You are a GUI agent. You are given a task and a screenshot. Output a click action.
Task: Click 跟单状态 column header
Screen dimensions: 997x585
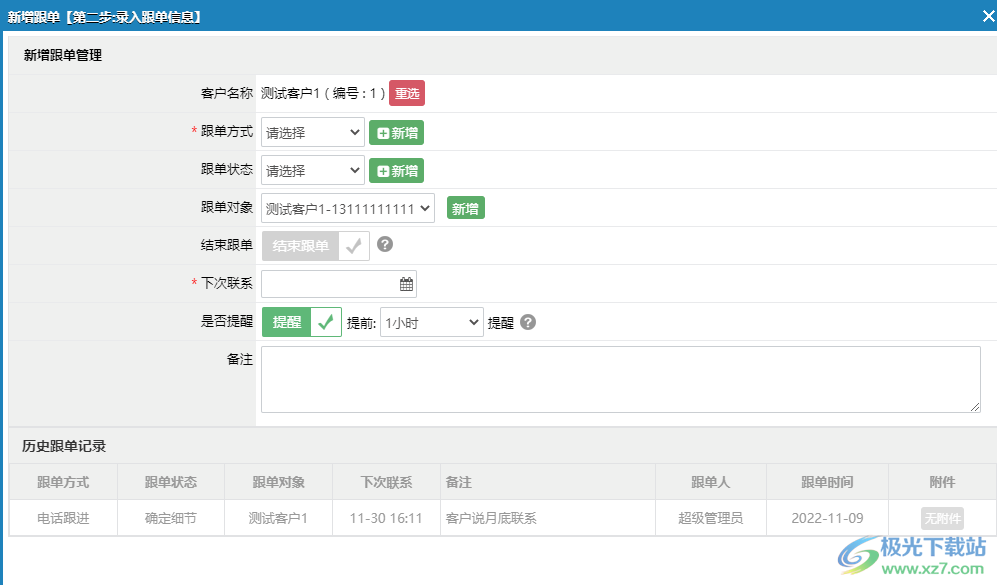point(171,482)
